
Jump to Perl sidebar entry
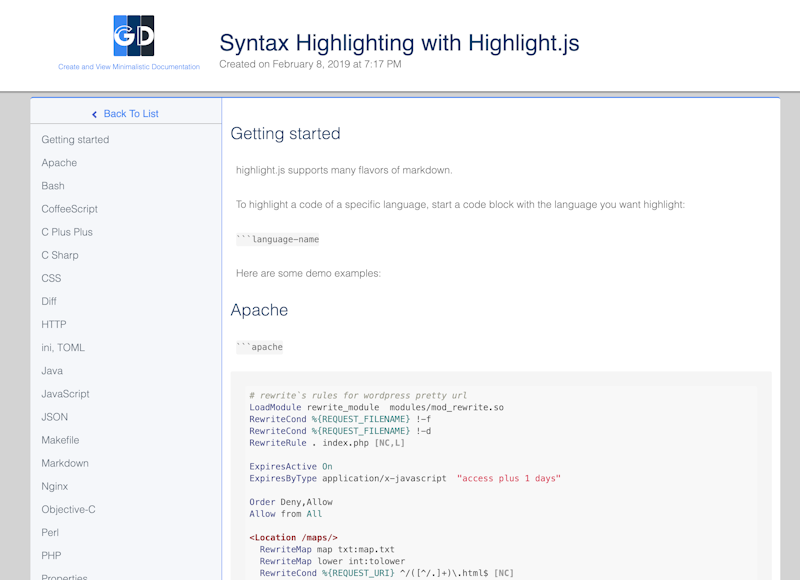(50, 533)
